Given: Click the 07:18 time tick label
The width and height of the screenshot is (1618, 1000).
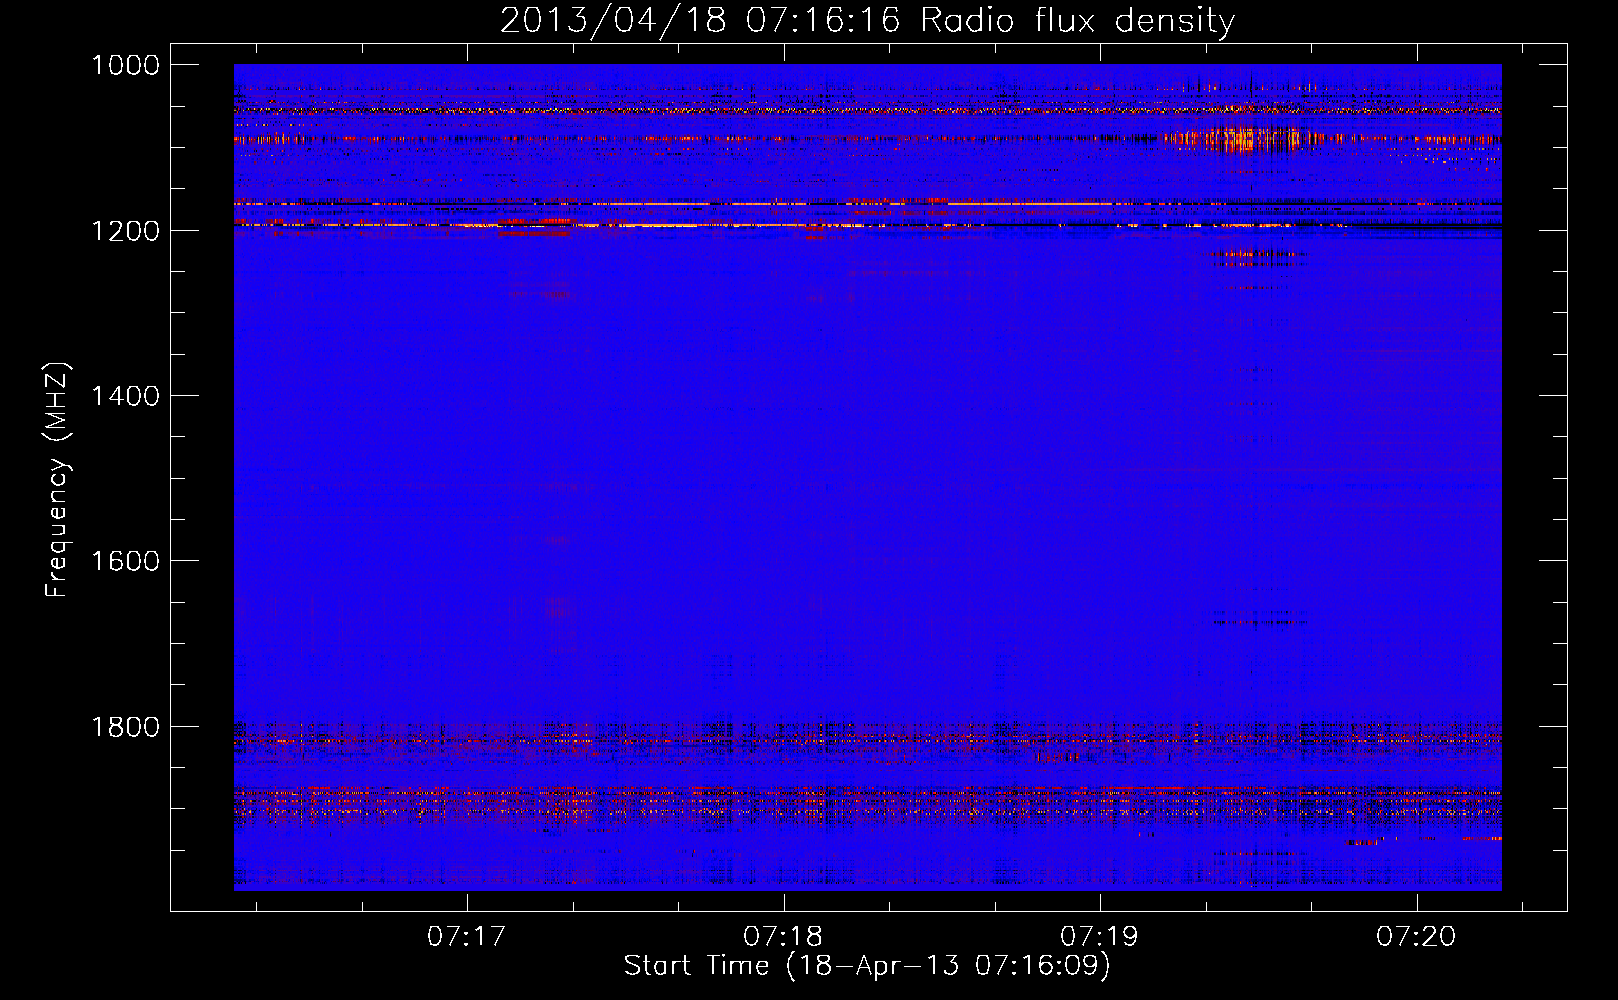Looking at the screenshot, I should pyautogui.click(x=783, y=937).
